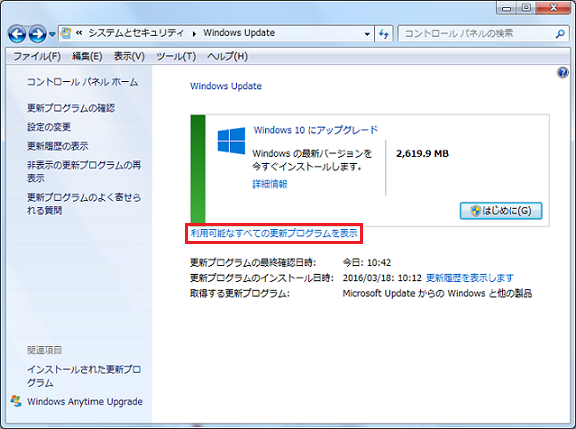Screen dimensions: 576x429
Task: Click 非表示の更新プログラムの再表示
Action: (x=84, y=172)
